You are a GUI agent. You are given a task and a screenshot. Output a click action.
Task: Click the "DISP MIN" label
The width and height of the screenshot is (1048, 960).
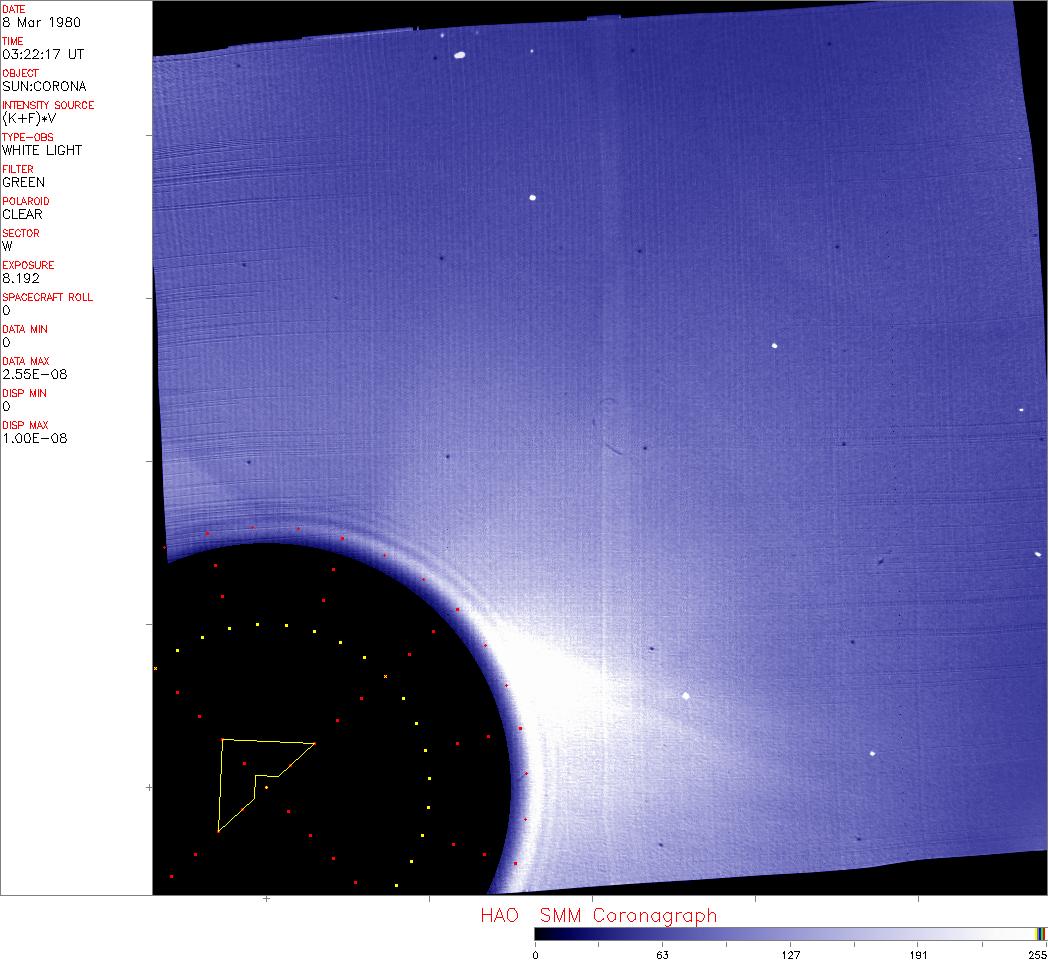tap(23, 393)
